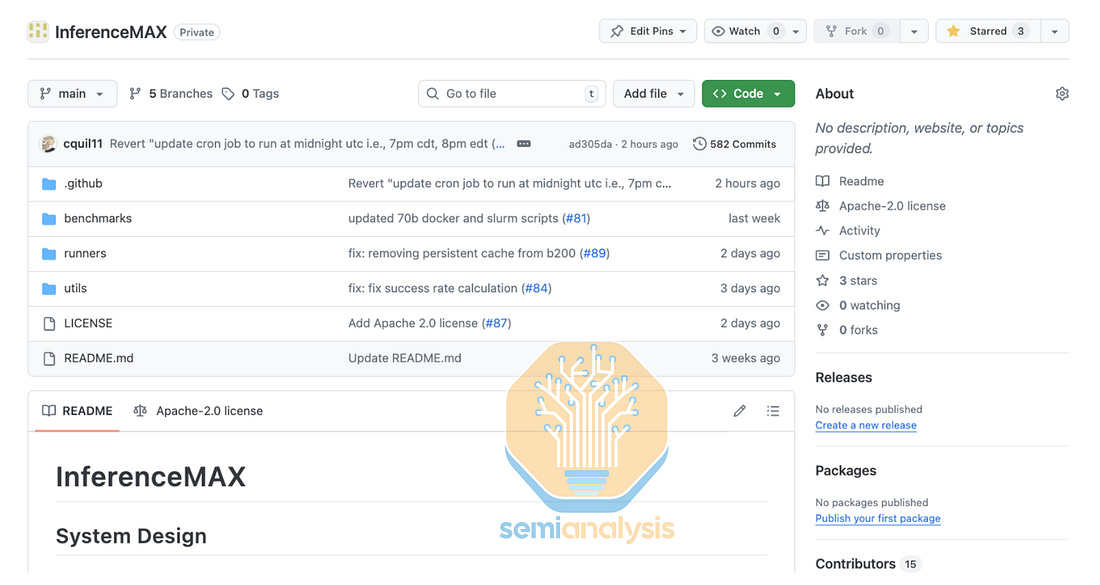1100x585 pixels.
Task: Open pull request #81 link
Action: [576, 218]
